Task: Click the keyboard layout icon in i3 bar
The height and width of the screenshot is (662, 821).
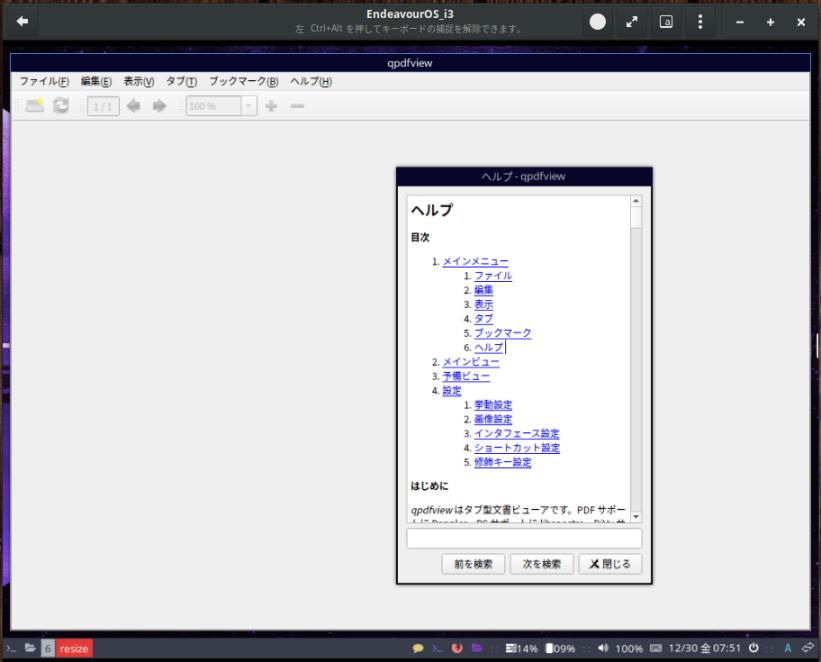Action: pyautogui.click(x=656, y=648)
